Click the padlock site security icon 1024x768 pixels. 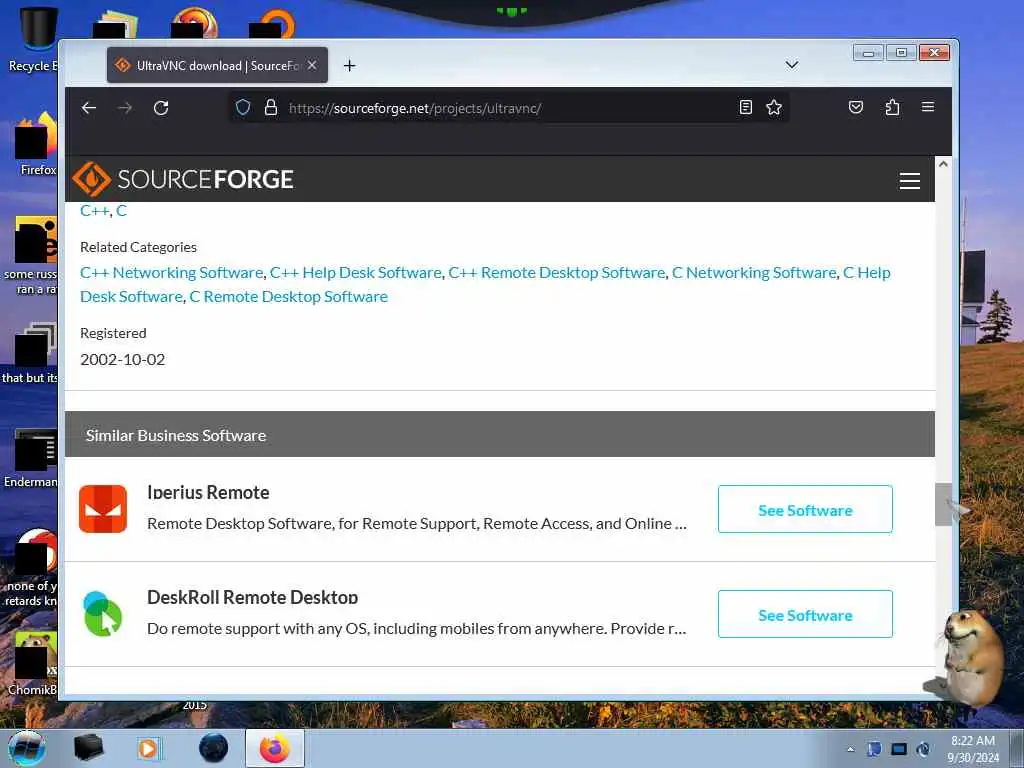click(x=270, y=107)
